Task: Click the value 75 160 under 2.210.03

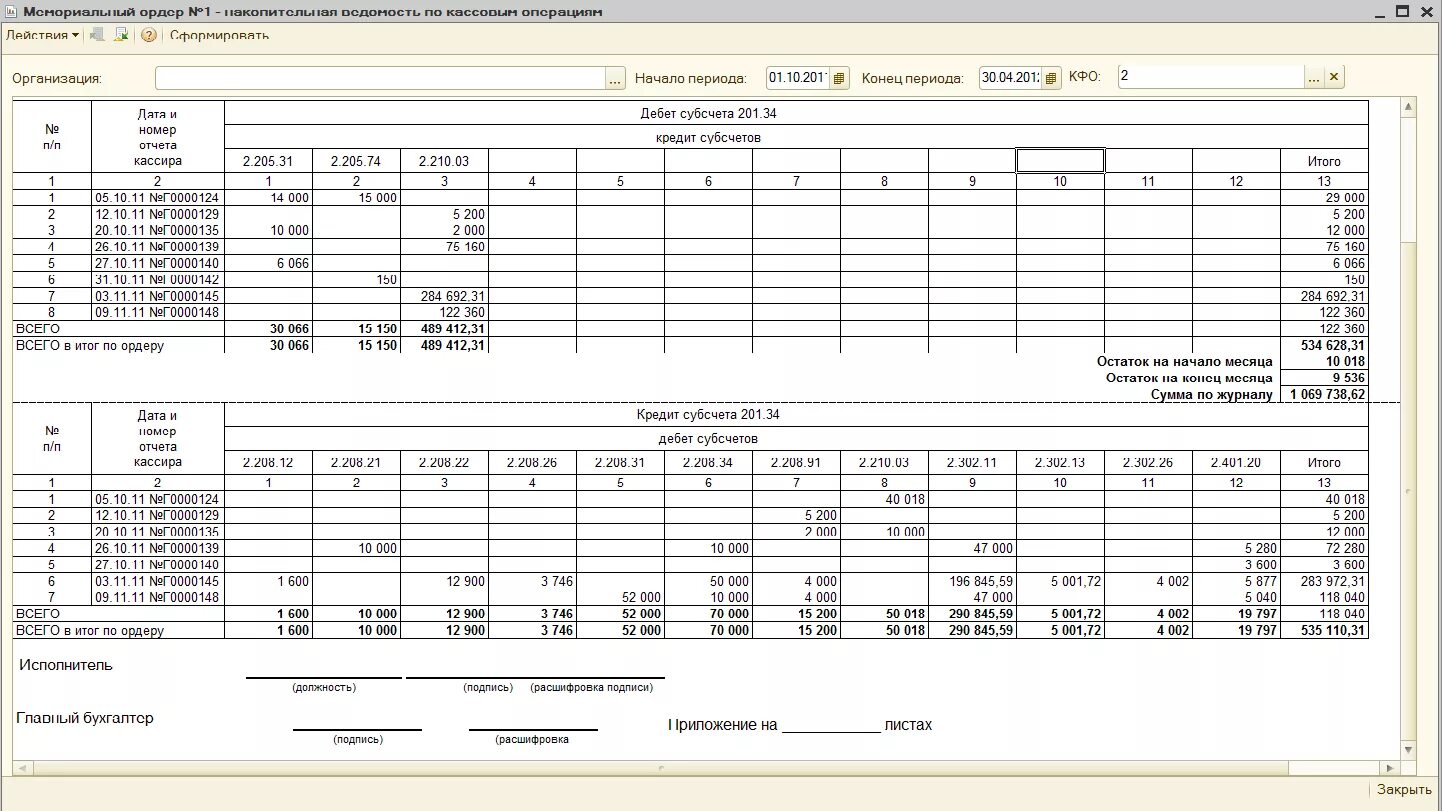Action: click(465, 247)
